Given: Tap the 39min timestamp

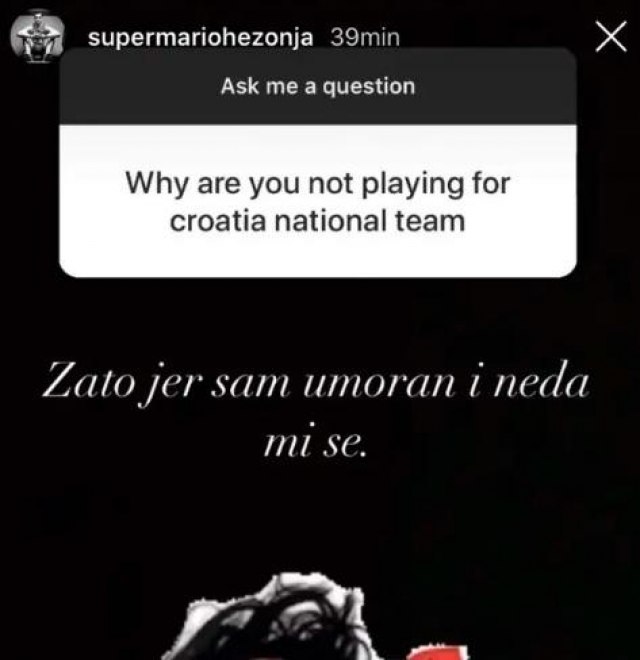Looking at the screenshot, I should pos(365,38).
